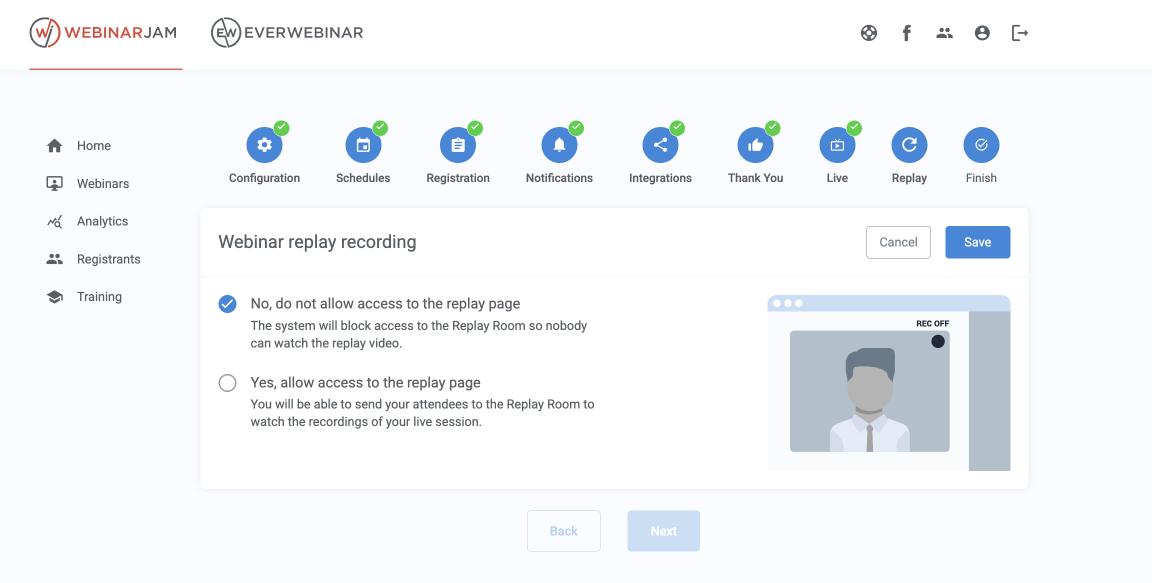Click the Cancel button

pyautogui.click(x=898, y=242)
